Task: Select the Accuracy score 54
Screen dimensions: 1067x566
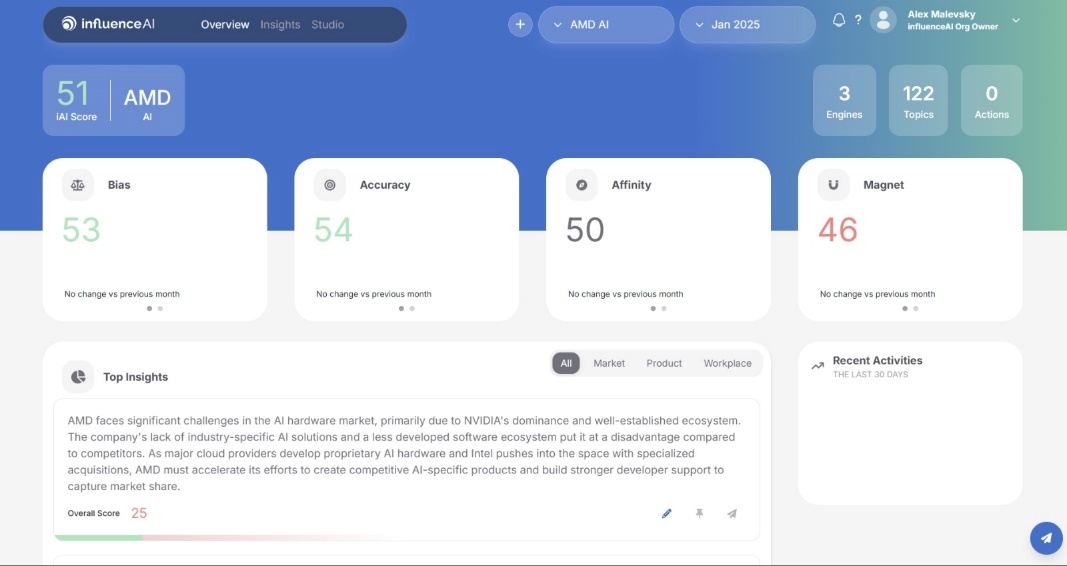Action: pyautogui.click(x=333, y=230)
